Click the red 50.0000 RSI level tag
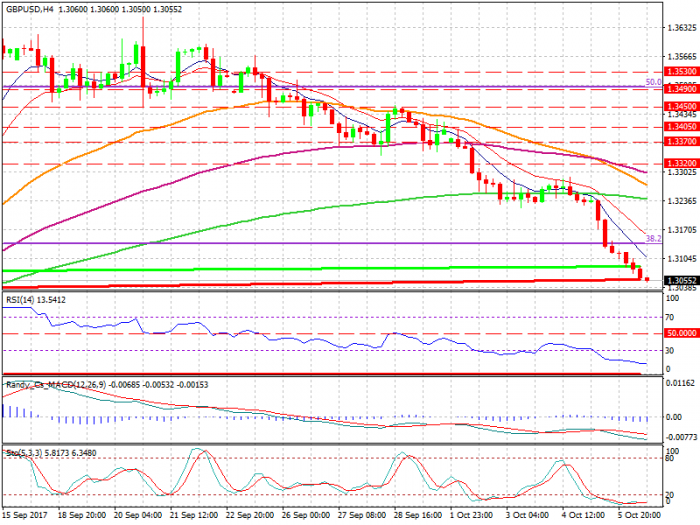700x525 pixels. point(680,332)
